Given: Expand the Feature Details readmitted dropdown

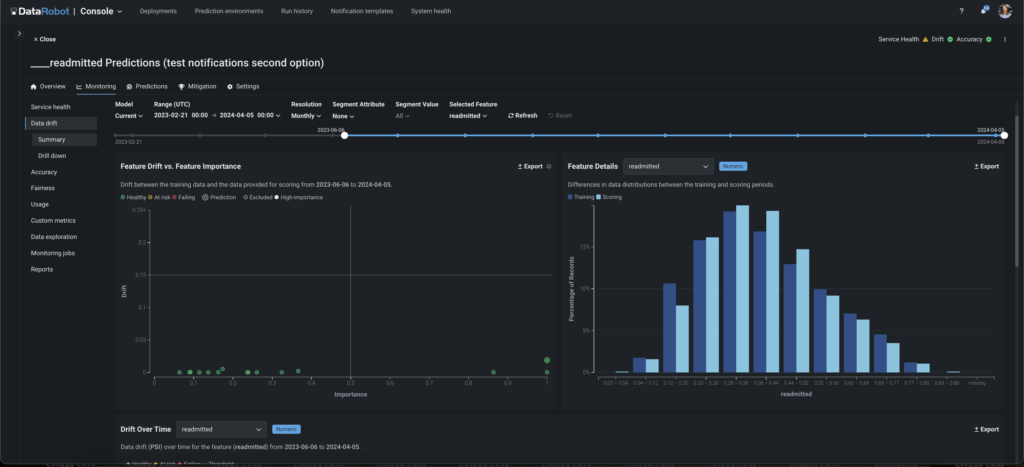Looking at the screenshot, I should (667, 166).
